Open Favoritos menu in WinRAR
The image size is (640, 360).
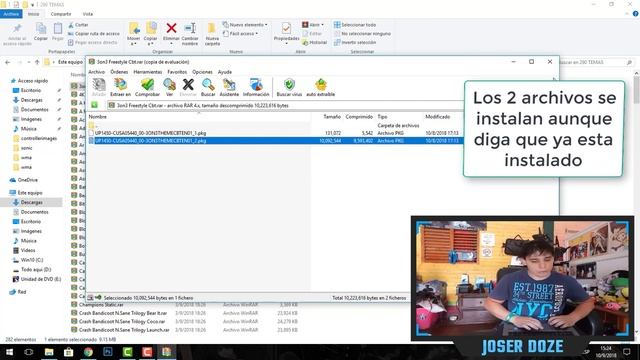pyautogui.click(x=177, y=72)
